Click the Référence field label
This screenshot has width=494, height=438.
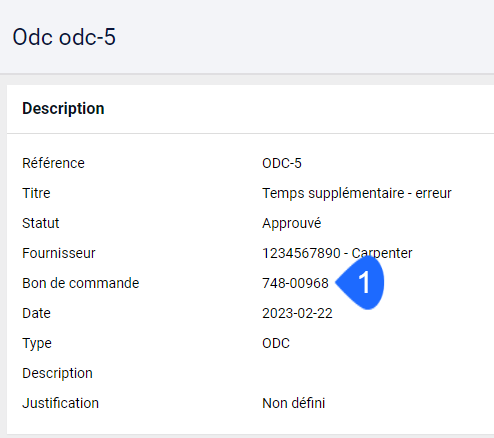click(x=53, y=163)
